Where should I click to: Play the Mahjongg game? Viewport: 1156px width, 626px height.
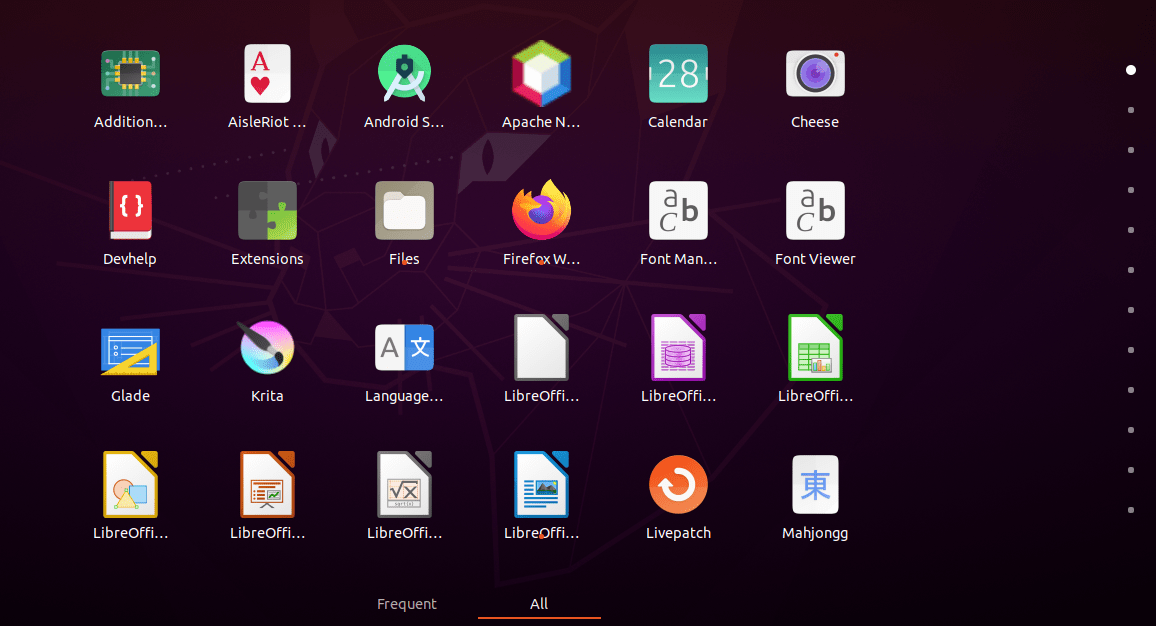pos(815,483)
